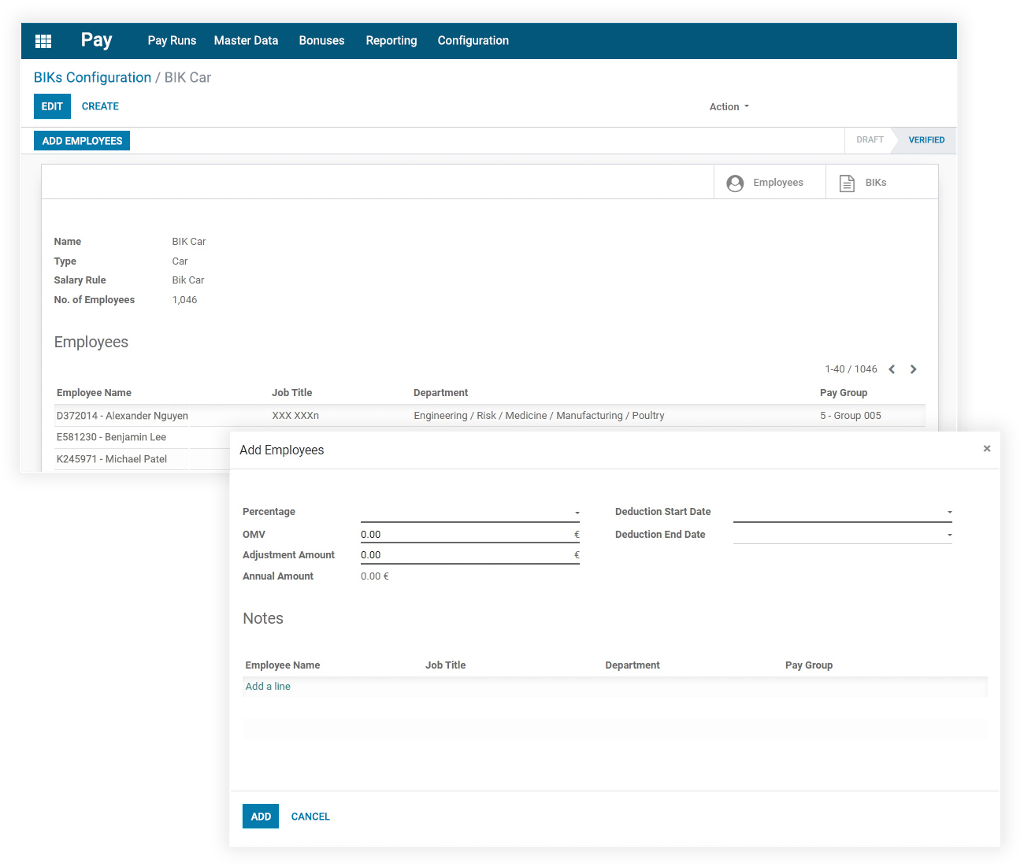
Task: Click the Adjustment Amount field
Action: [470, 555]
